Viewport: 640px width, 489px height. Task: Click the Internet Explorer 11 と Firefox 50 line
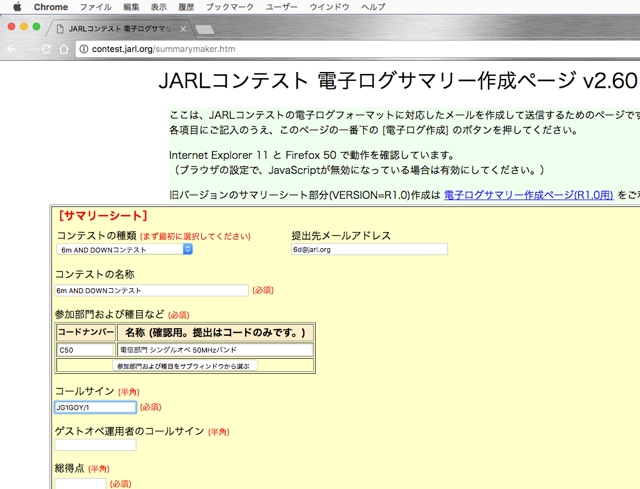312,155
